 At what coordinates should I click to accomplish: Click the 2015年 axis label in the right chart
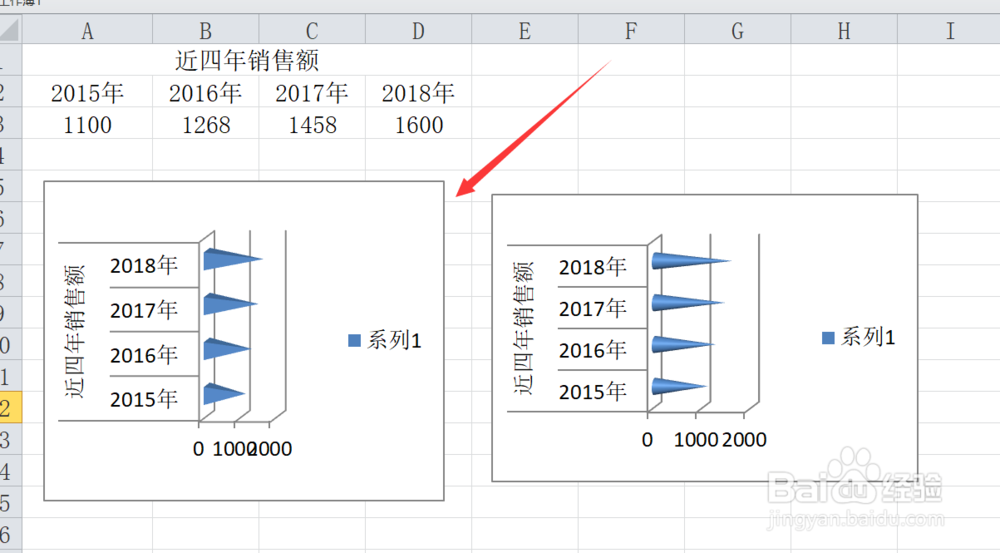[592, 391]
